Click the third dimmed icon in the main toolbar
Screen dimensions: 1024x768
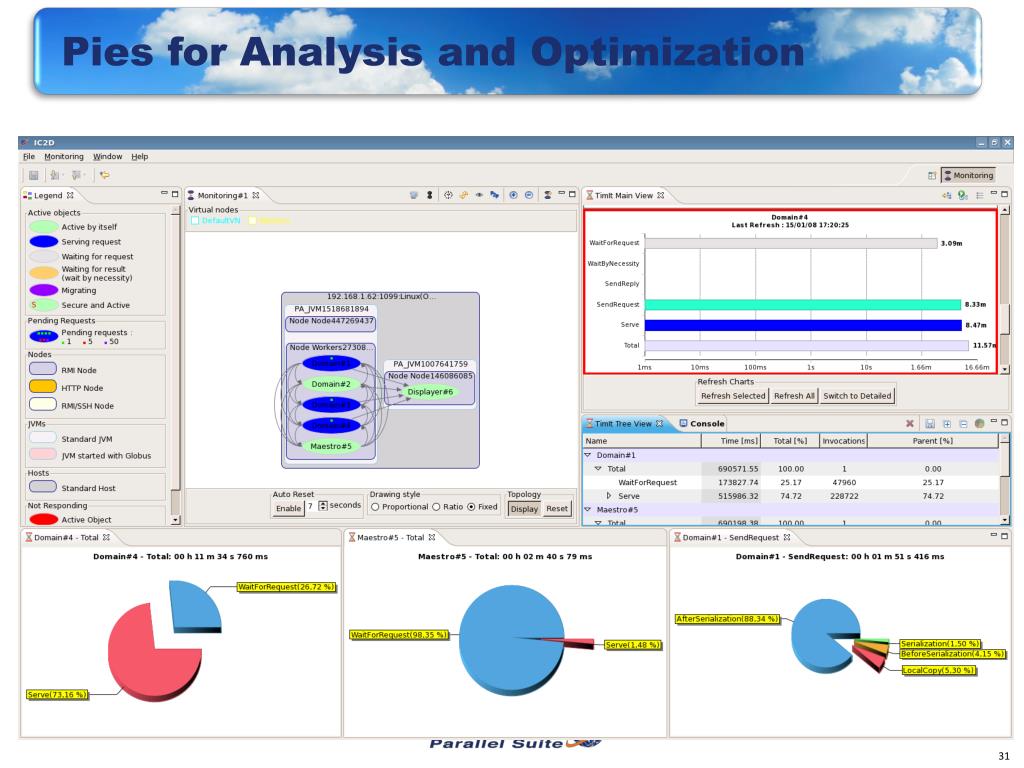[x=78, y=175]
